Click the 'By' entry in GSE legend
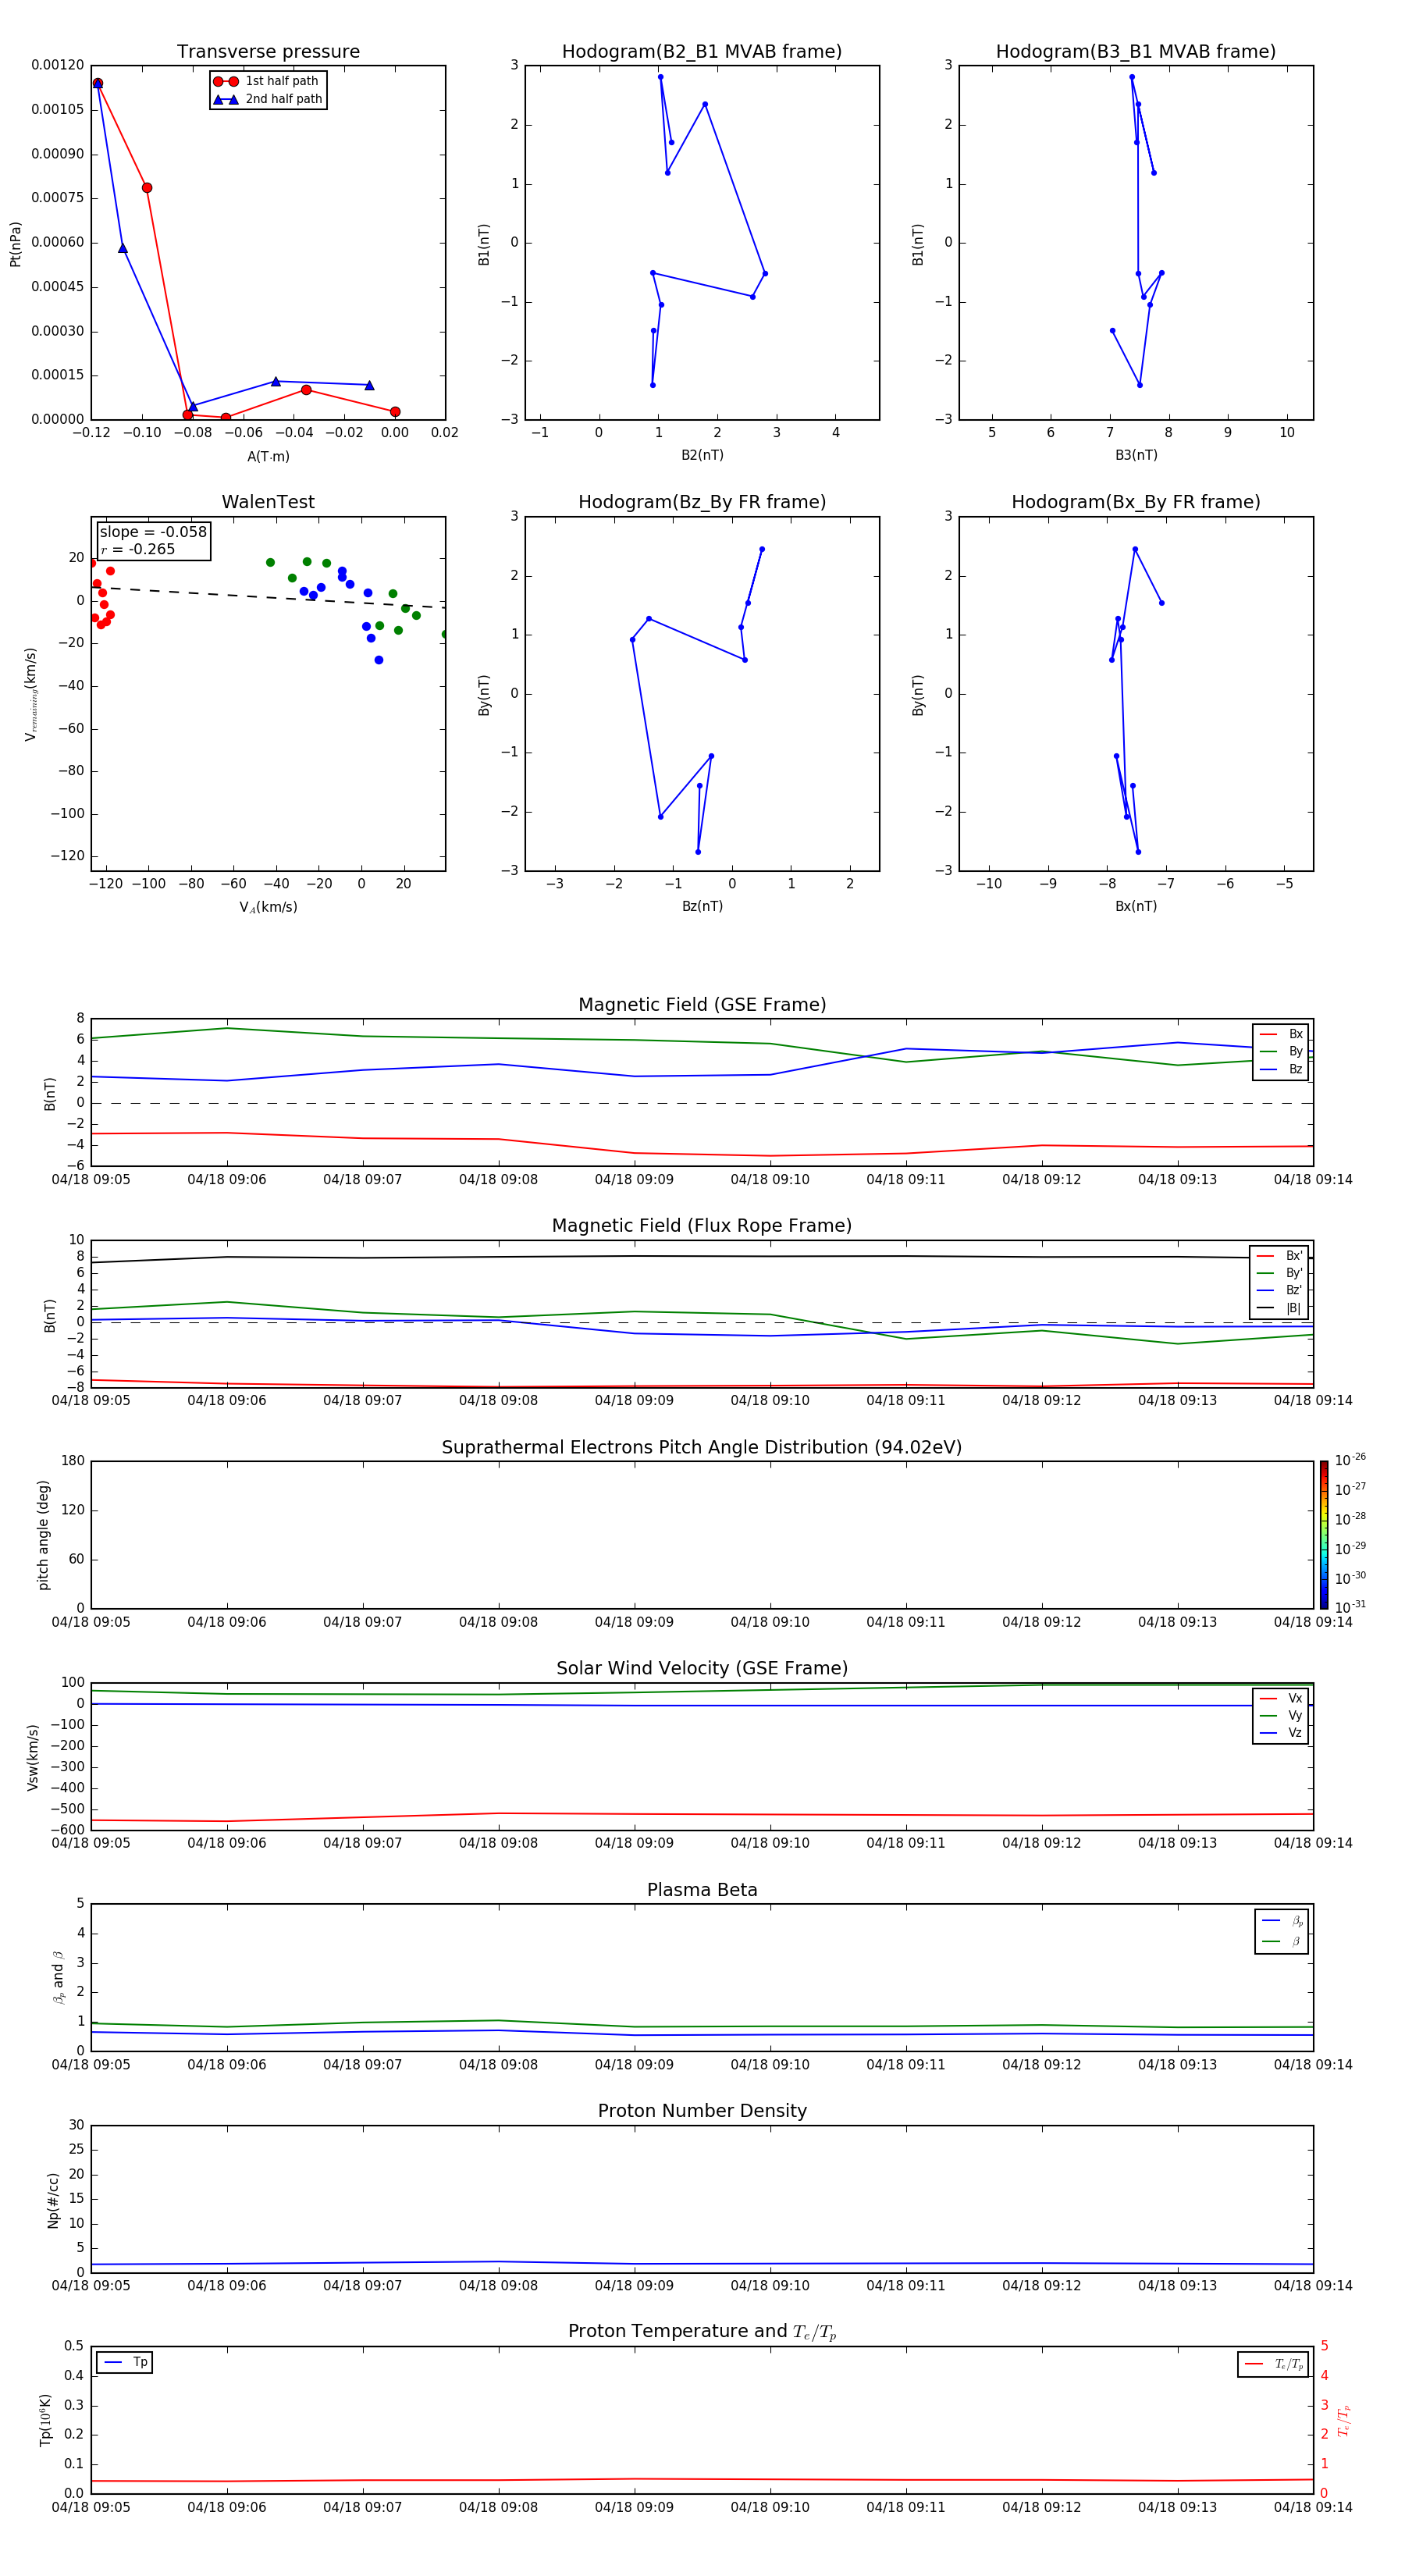This screenshot has width=1405, height=2576. pyautogui.click(x=1281, y=1052)
